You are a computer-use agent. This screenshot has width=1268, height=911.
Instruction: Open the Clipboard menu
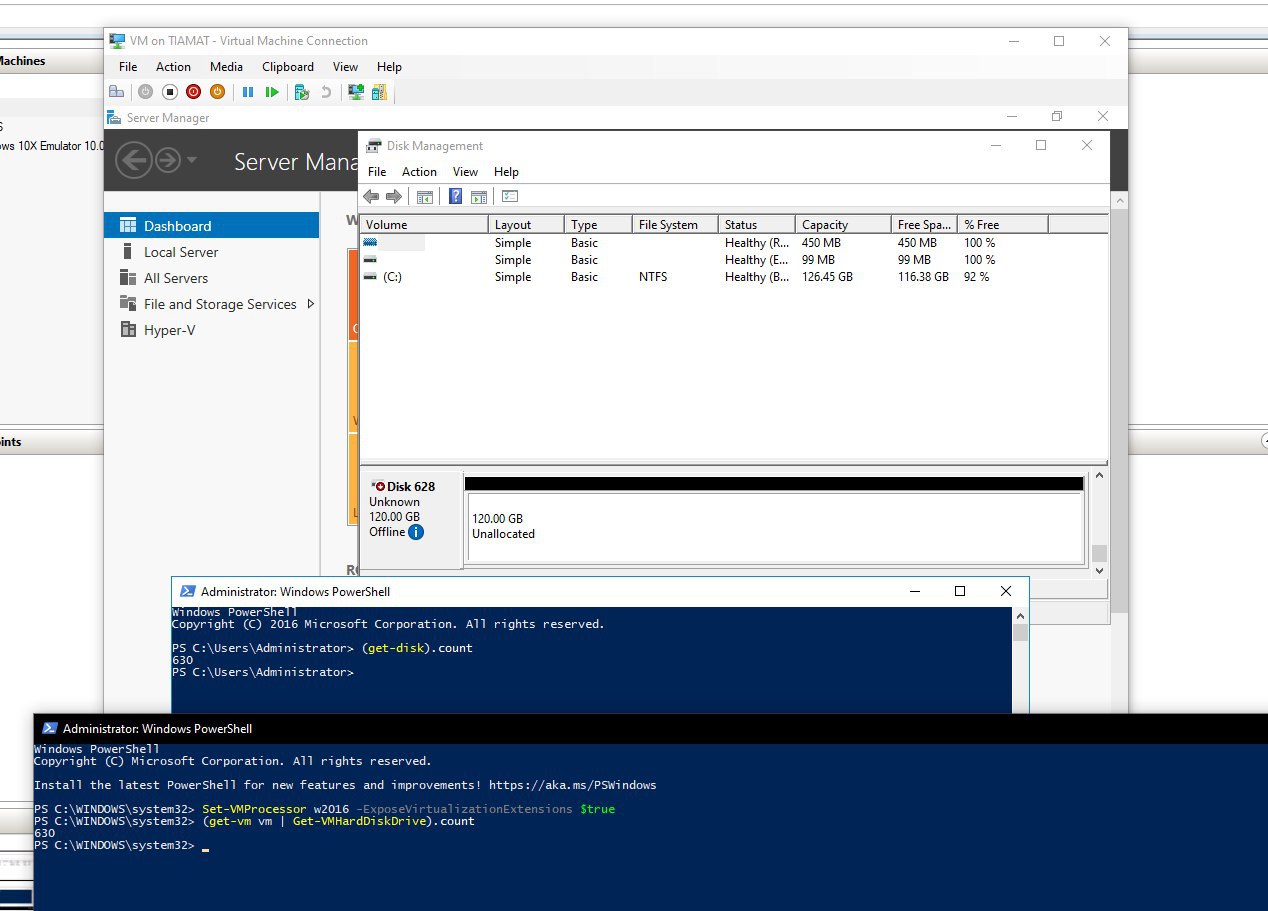[x=288, y=67]
